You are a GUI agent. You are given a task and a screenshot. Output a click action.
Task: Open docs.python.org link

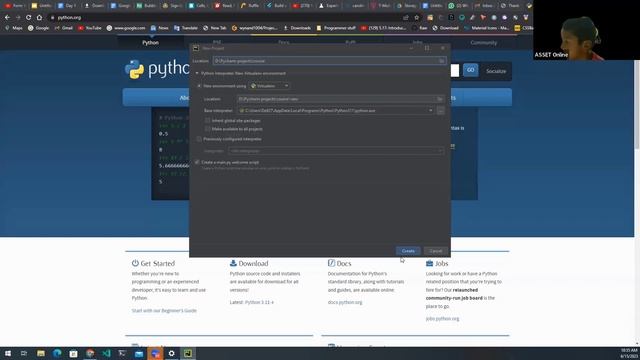click(345, 302)
